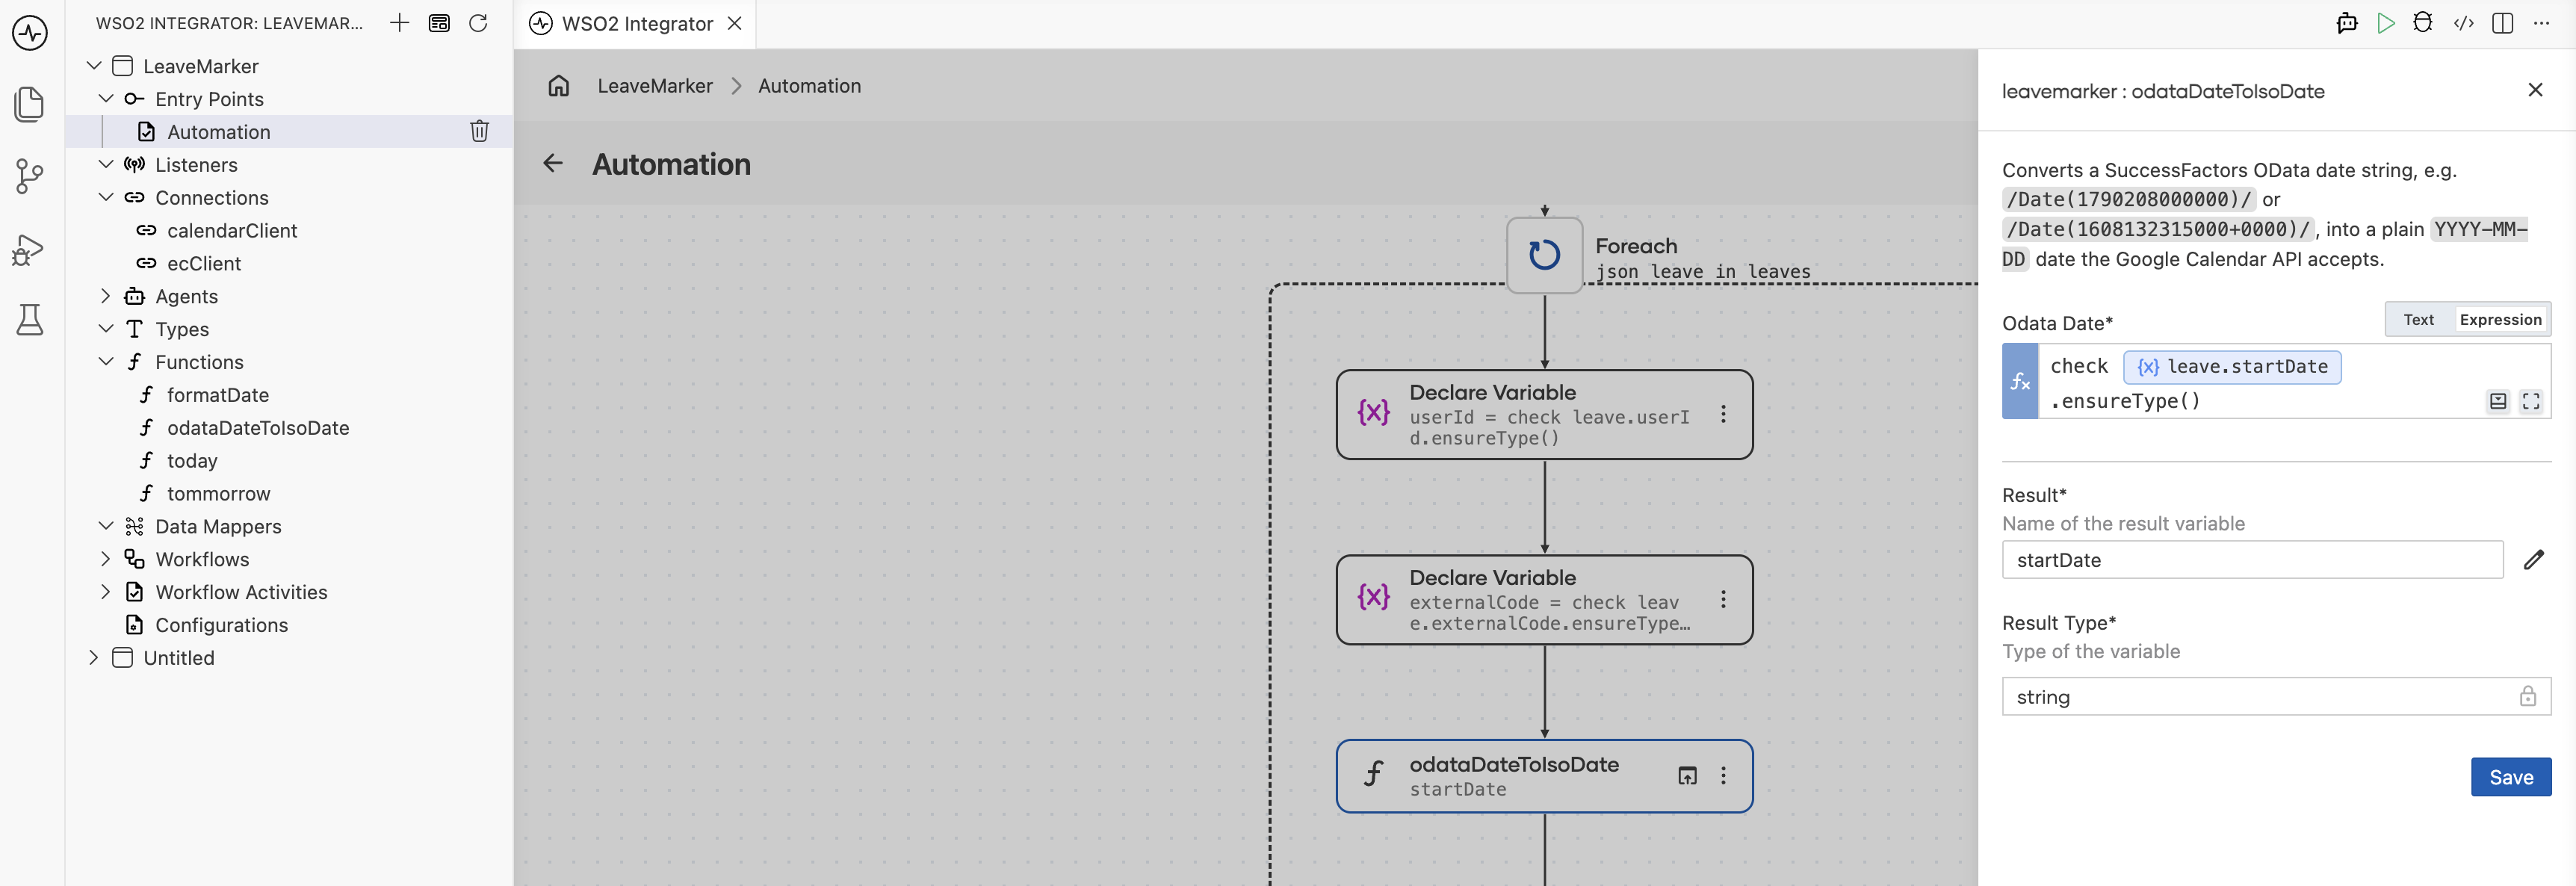Image resolution: width=2576 pixels, height=886 pixels.
Task: Open more actions ellipsis in top toolbar
Action: [x=2541, y=23]
